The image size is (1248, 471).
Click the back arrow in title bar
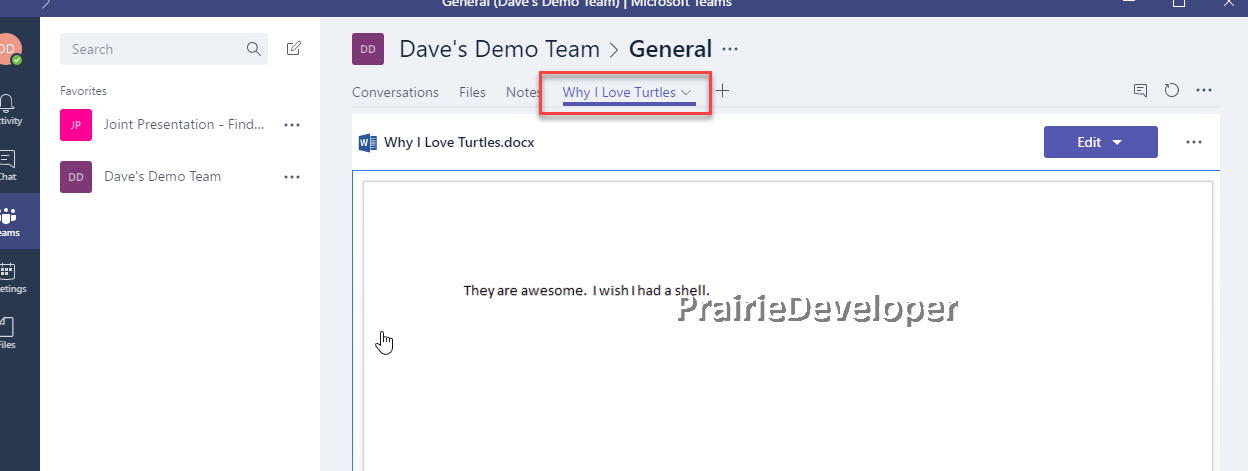pos(46,3)
